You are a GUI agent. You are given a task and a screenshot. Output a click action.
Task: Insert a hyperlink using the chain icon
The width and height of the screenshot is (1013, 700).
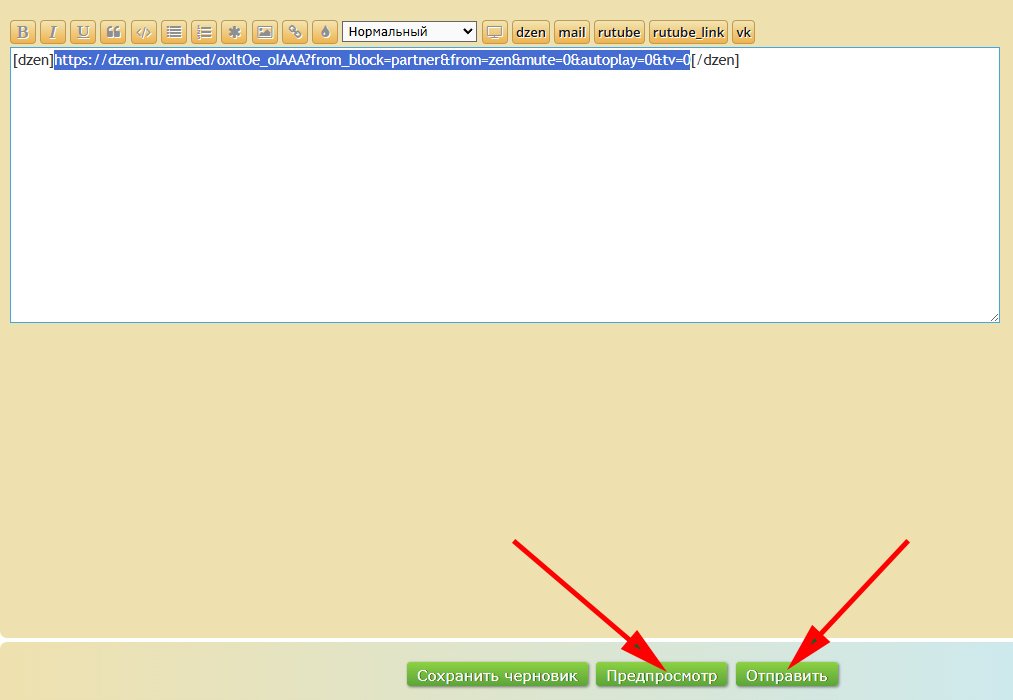pyautogui.click(x=294, y=32)
